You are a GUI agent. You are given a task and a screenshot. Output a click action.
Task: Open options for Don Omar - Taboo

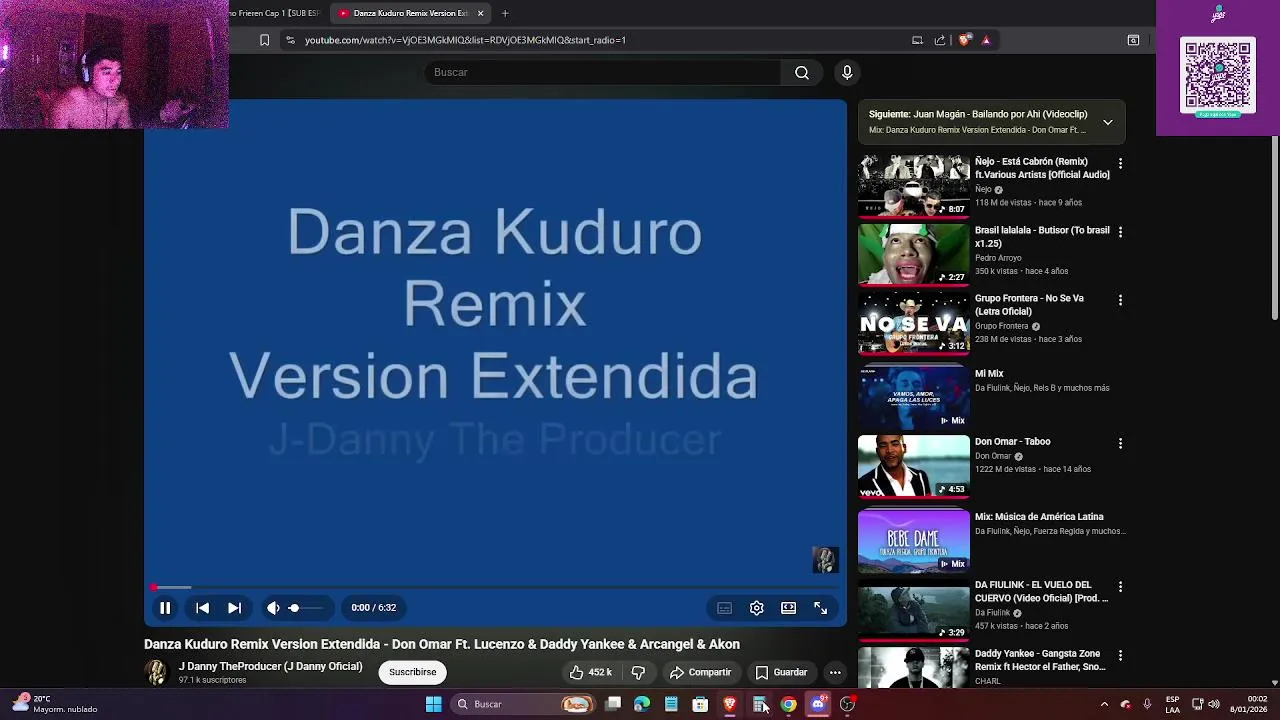pyautogui.click(x=1120, y=443)
